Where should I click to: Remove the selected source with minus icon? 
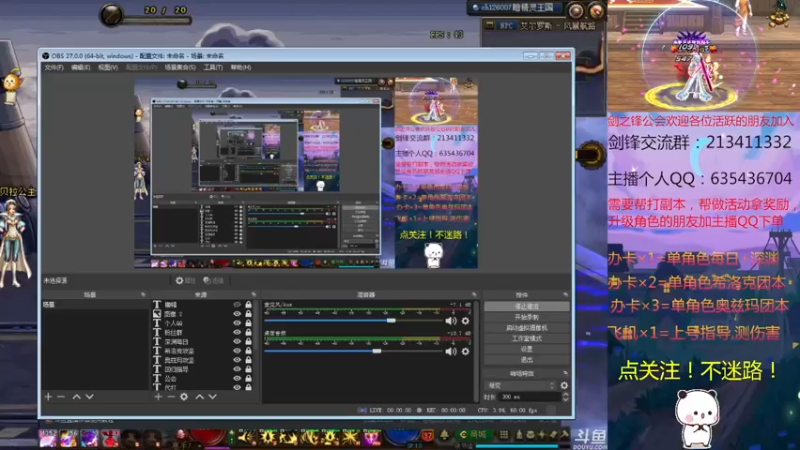[x=171, y=396]
